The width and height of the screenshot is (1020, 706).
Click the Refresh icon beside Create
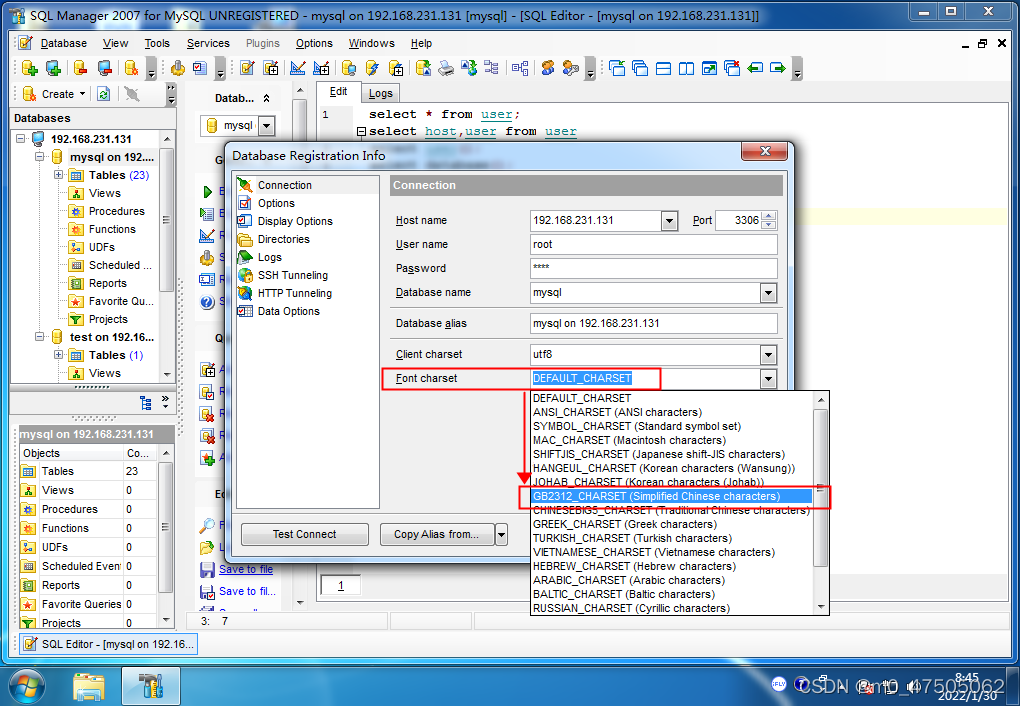(103, 94)
